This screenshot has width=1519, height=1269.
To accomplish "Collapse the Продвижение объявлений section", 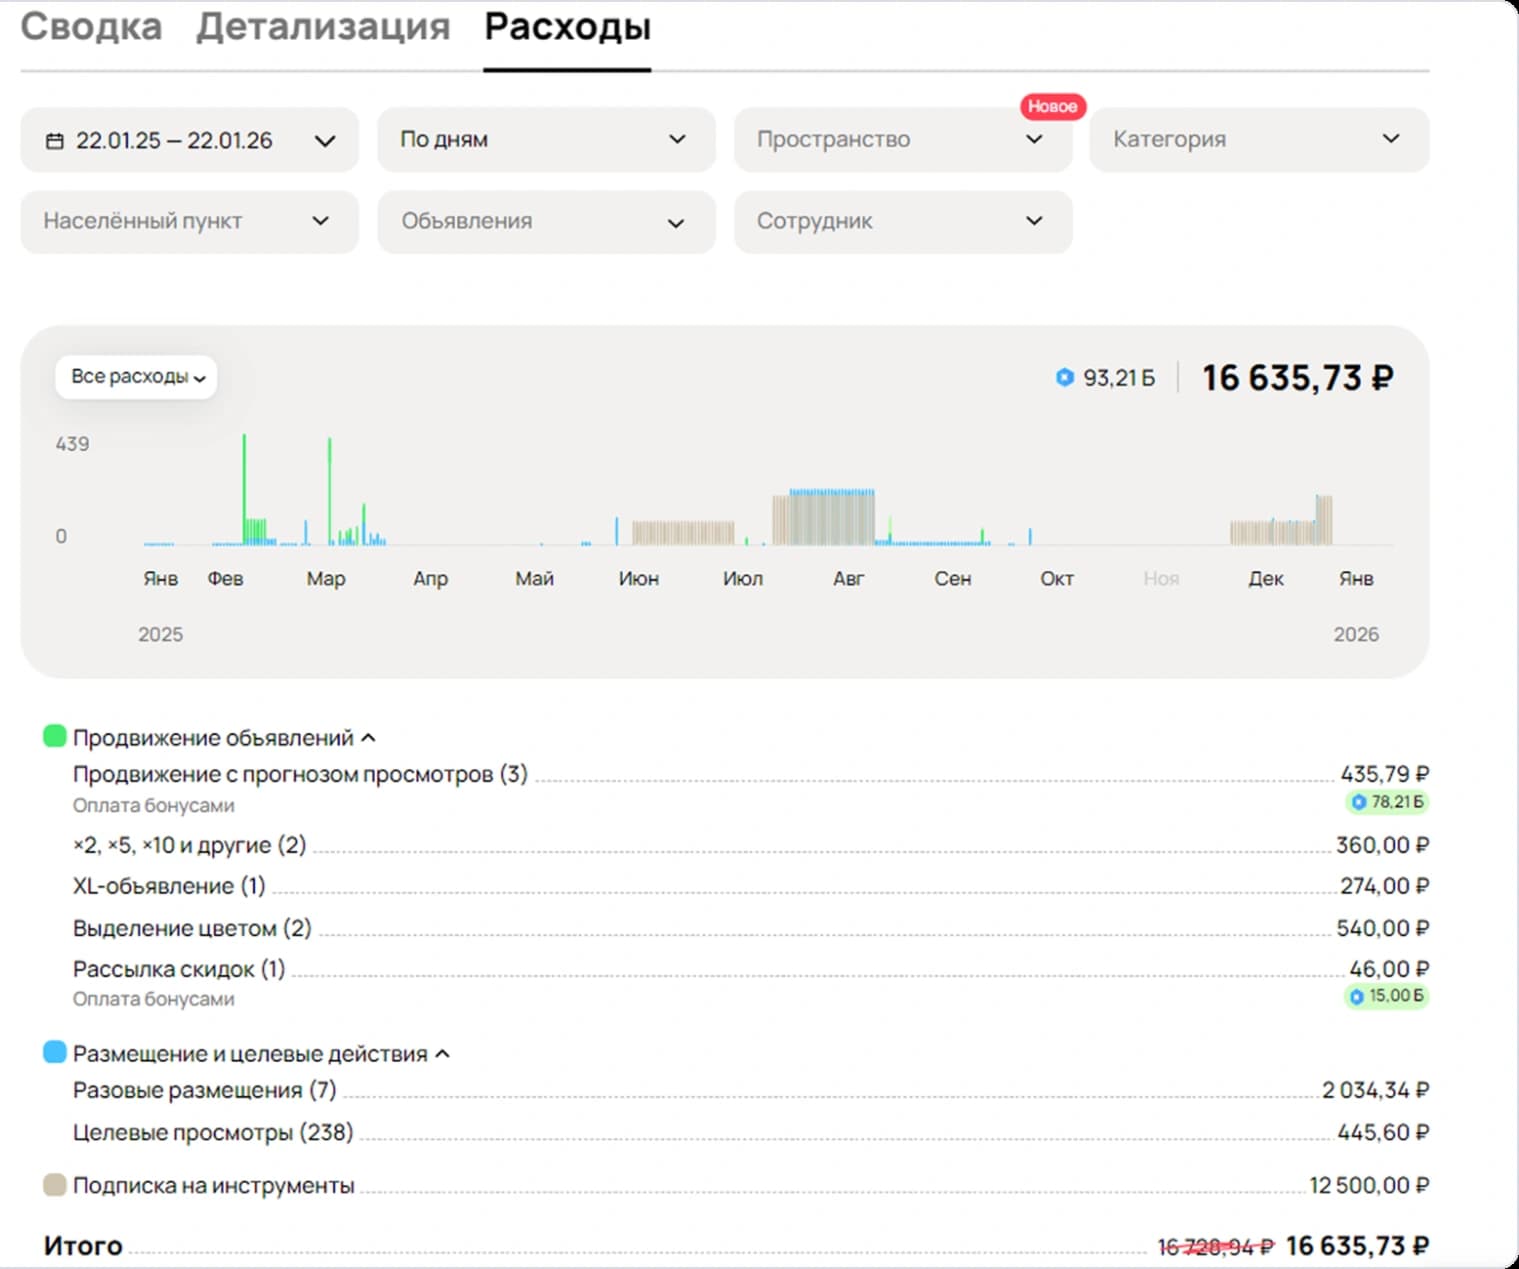I will coord(368,738).
